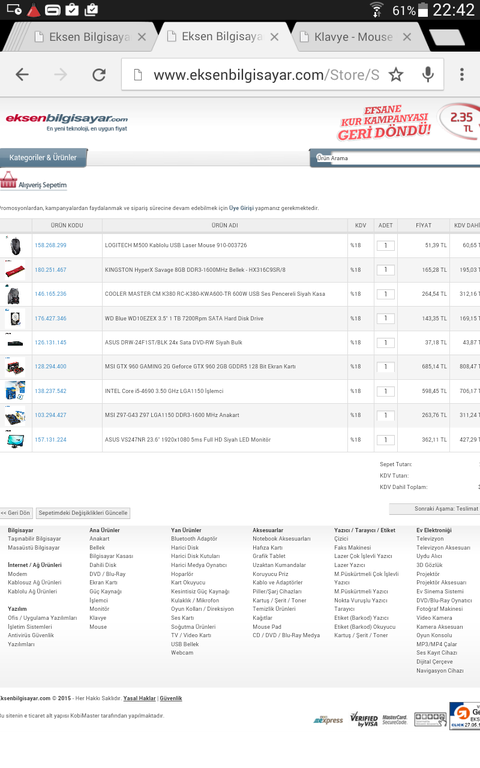Open product code 158.268.299
Screen dimensions: 480x768
pyautogui.click(x=50, y=245)
